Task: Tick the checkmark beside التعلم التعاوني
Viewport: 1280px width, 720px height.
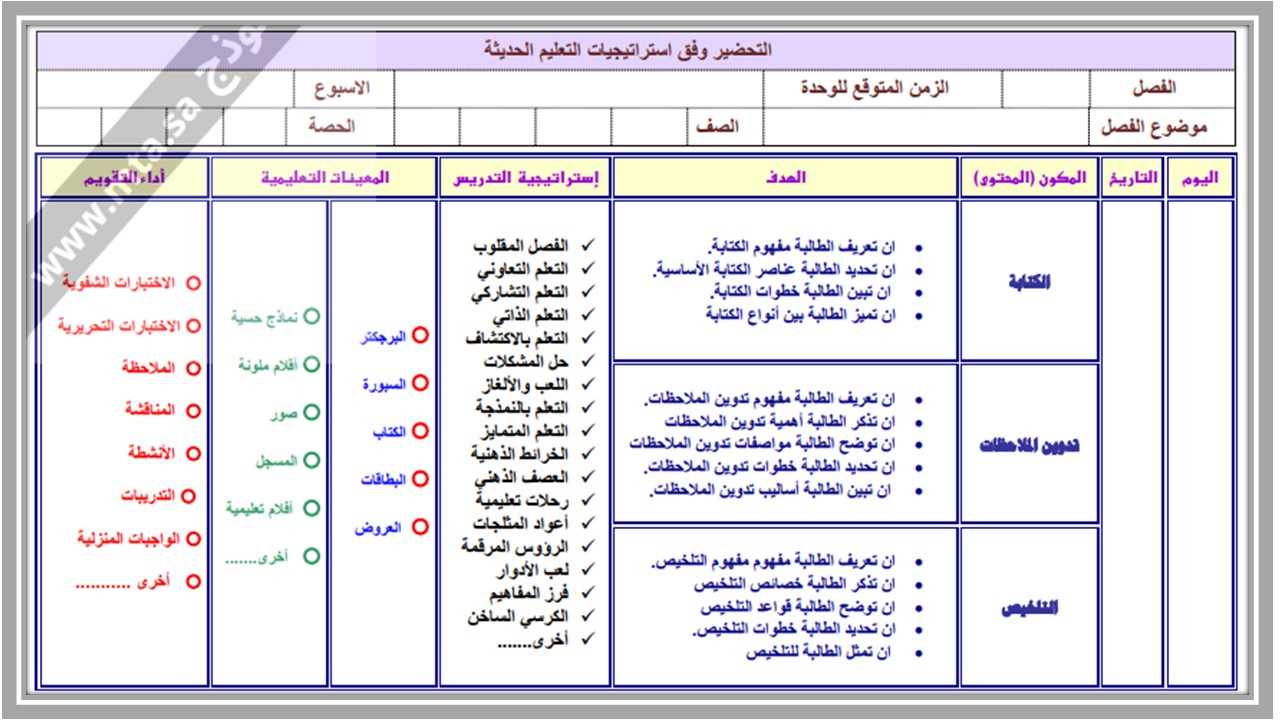Action: (588, 268)
